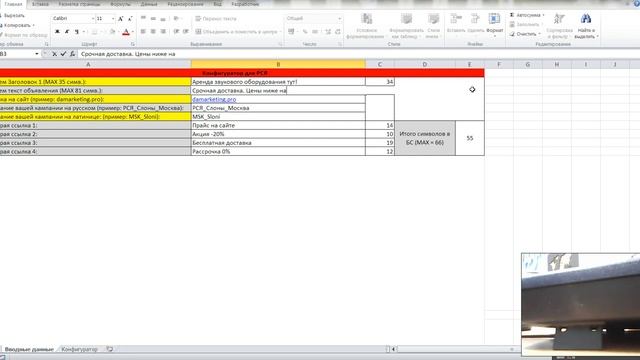Viewport: 640px width, 360px height.
Task: Click the Формат по образцу button
Action: tap(24, 35)
